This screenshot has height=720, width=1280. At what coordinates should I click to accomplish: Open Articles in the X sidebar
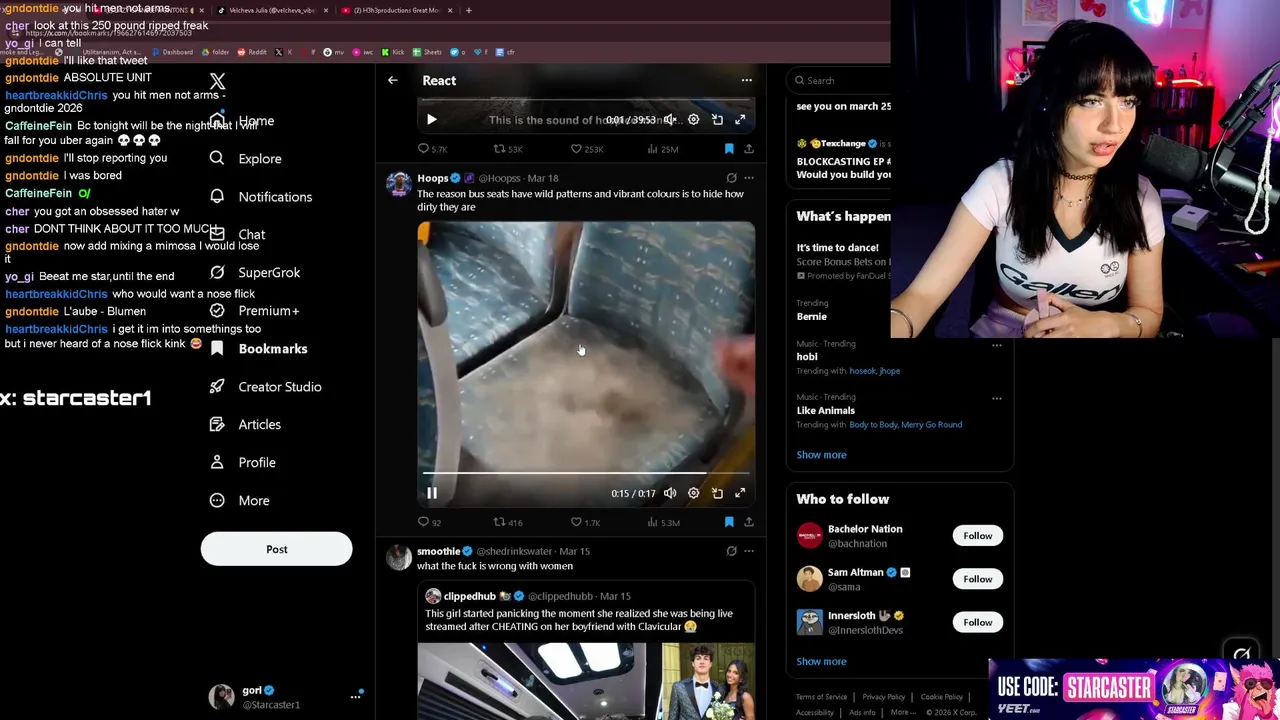[245, 425]
